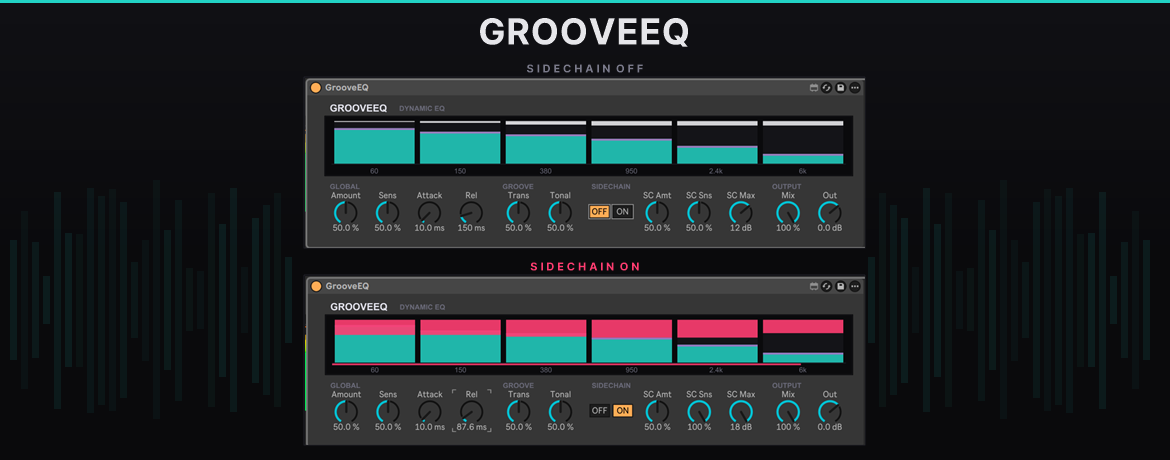Click SC Sns knob showing 50.0 % in upper panel

pos(699,213)
